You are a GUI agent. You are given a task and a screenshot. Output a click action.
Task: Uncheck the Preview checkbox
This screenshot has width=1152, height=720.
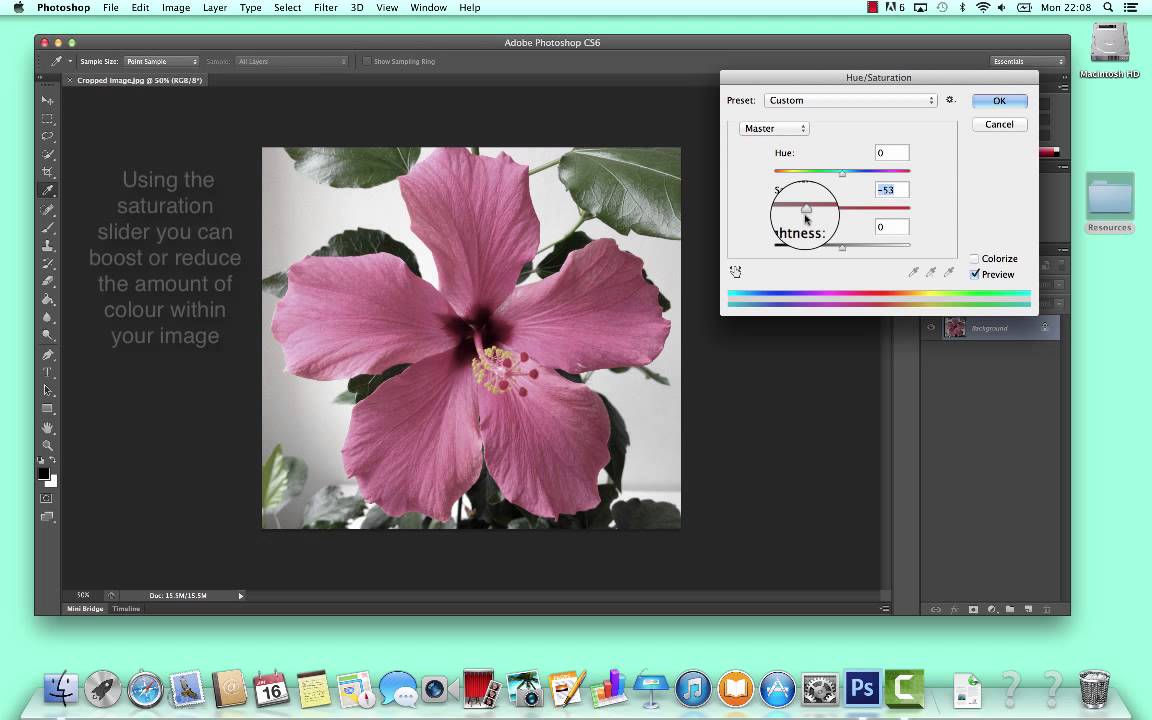[x=974, y=274]
